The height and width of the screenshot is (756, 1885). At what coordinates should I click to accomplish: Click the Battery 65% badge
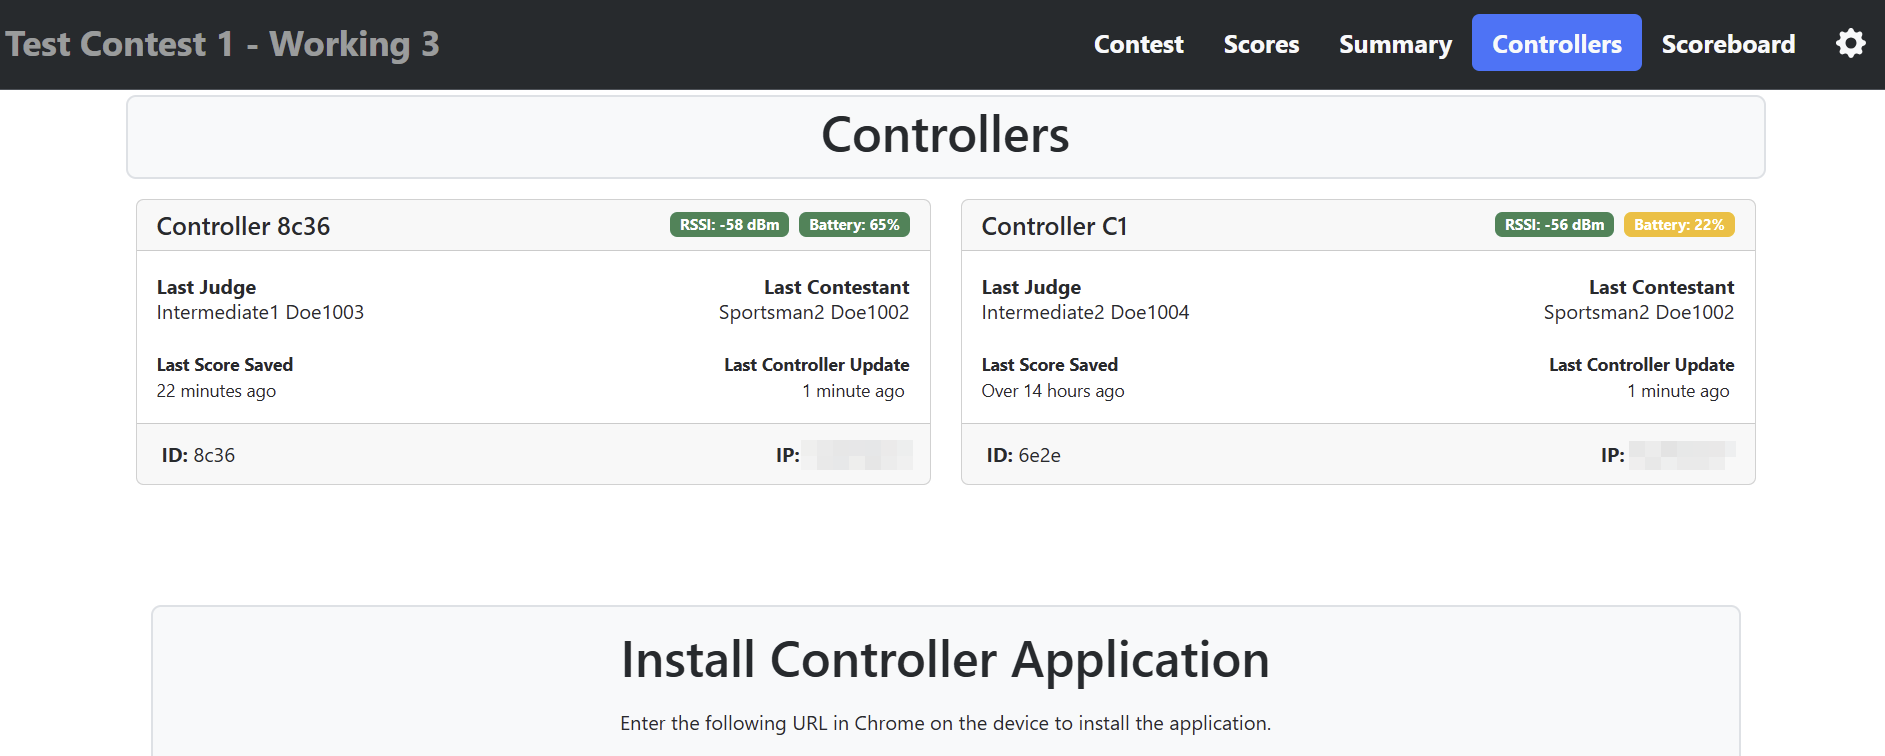(854, 225)
